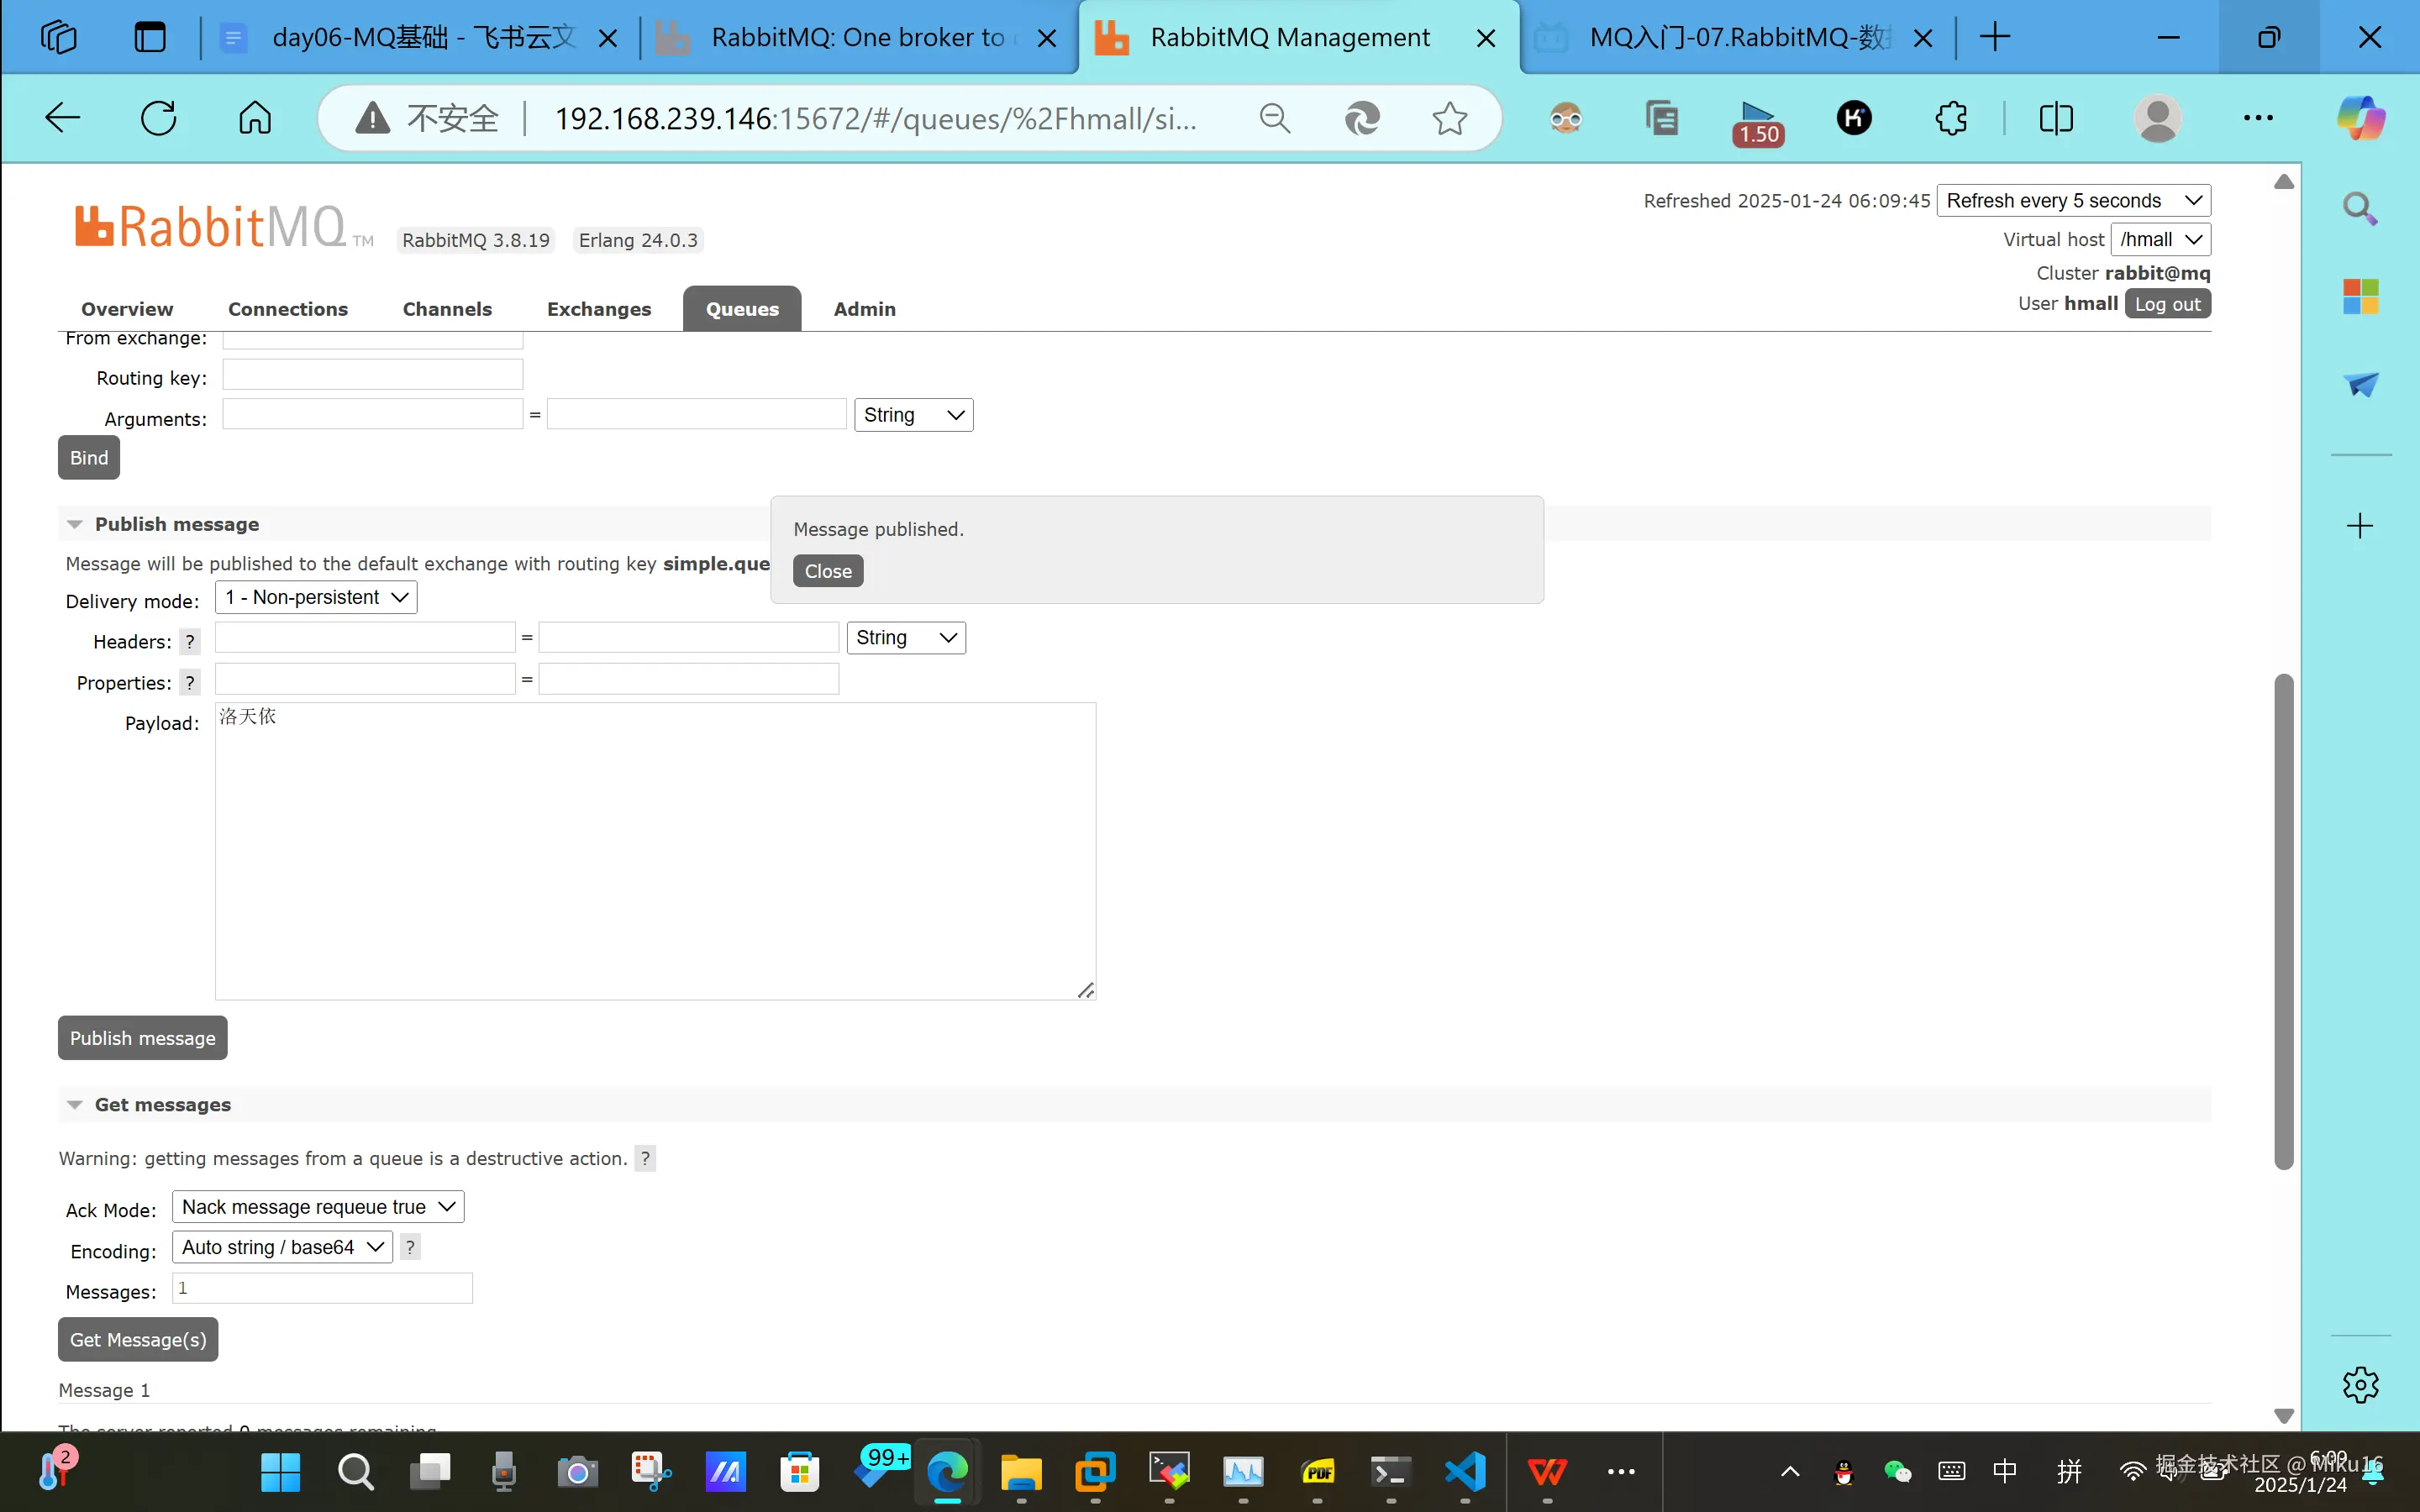Open the Delivery mode dropdown
This screenshot has width=2420, height=1512.
click(316, 598)
